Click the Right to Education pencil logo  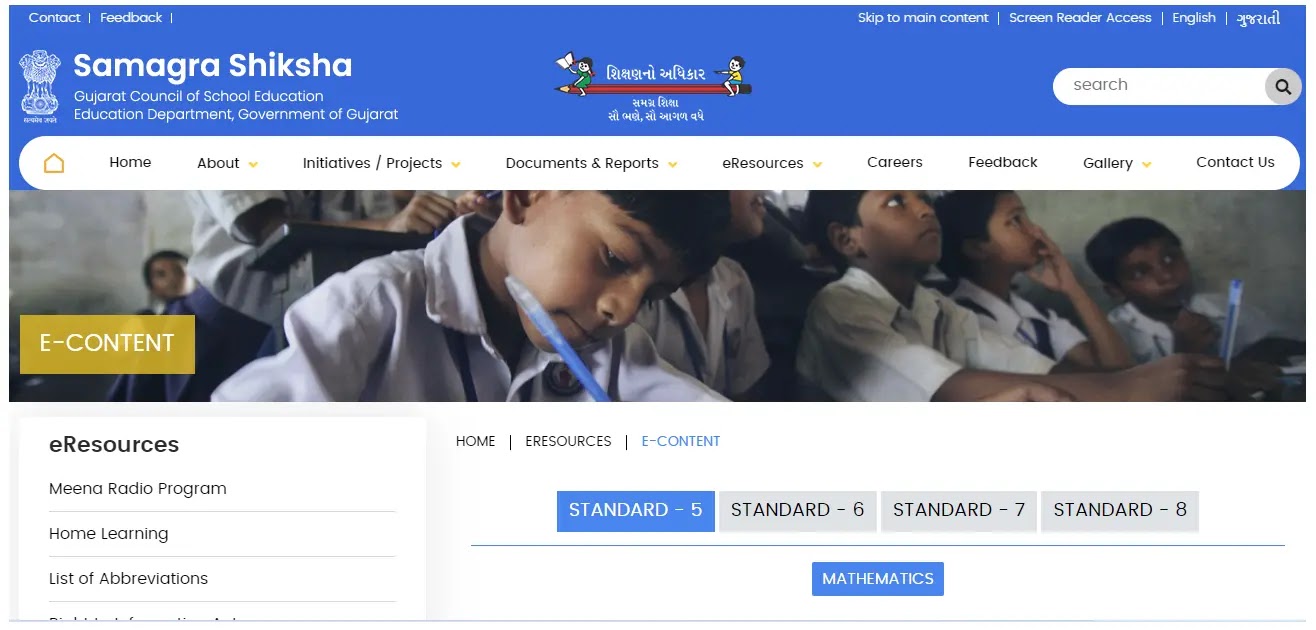[x=654, y=86]
